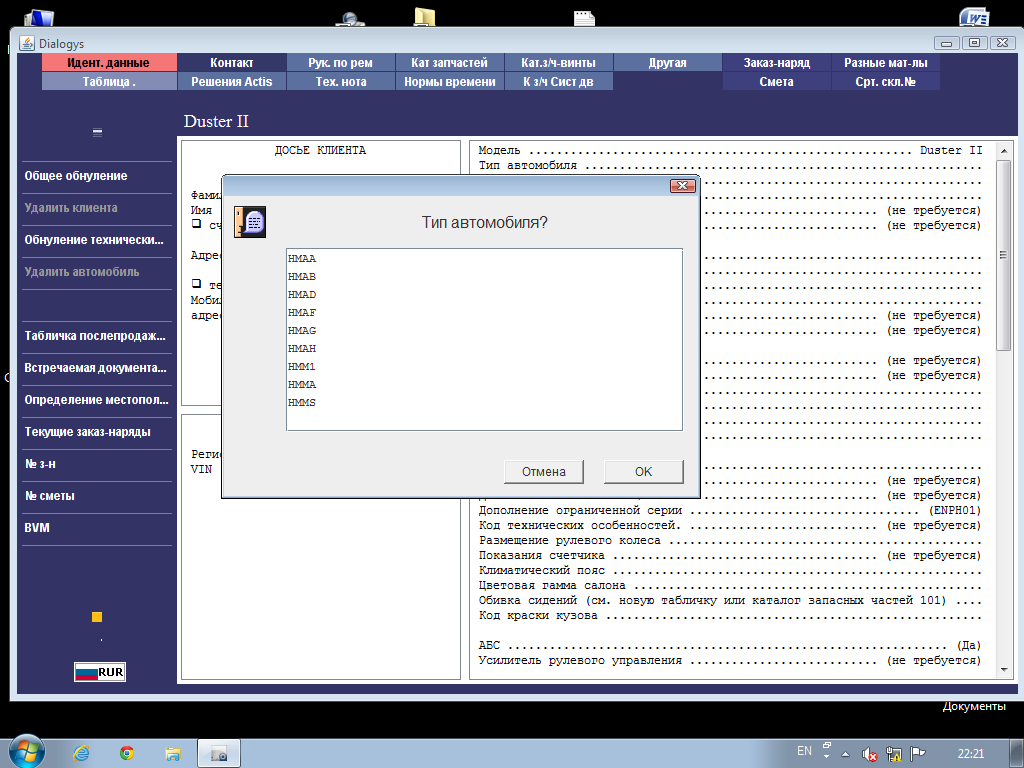Click the EN language indicator
Screen dimensions: 1024x768
805,751
